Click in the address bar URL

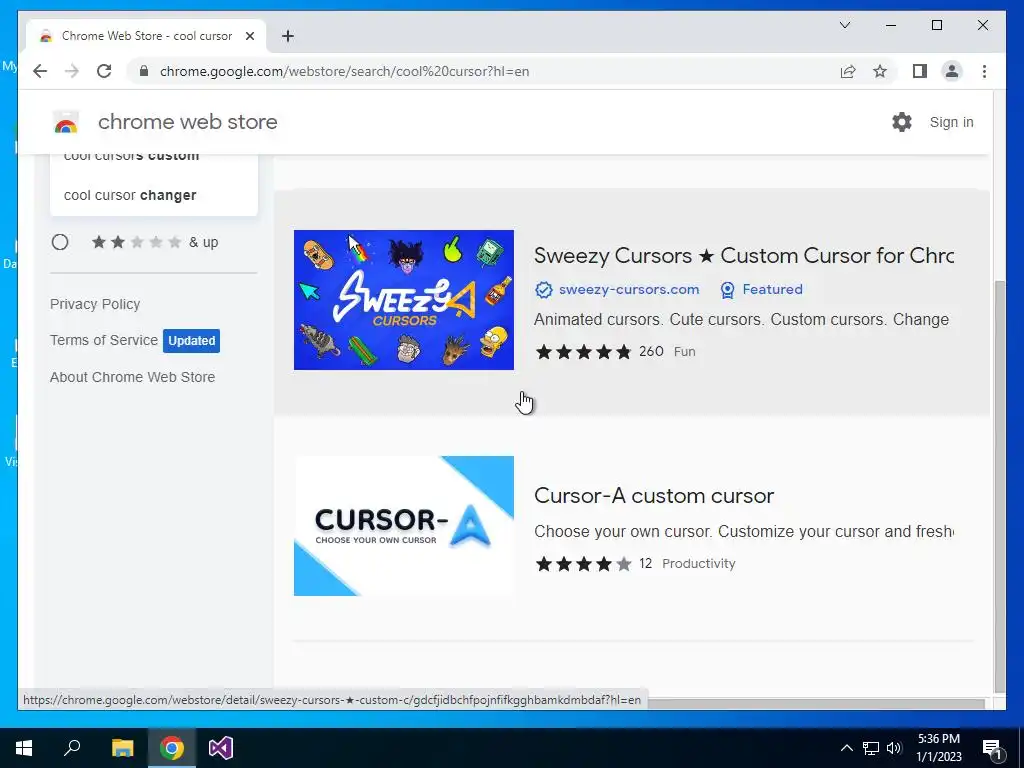344,71
